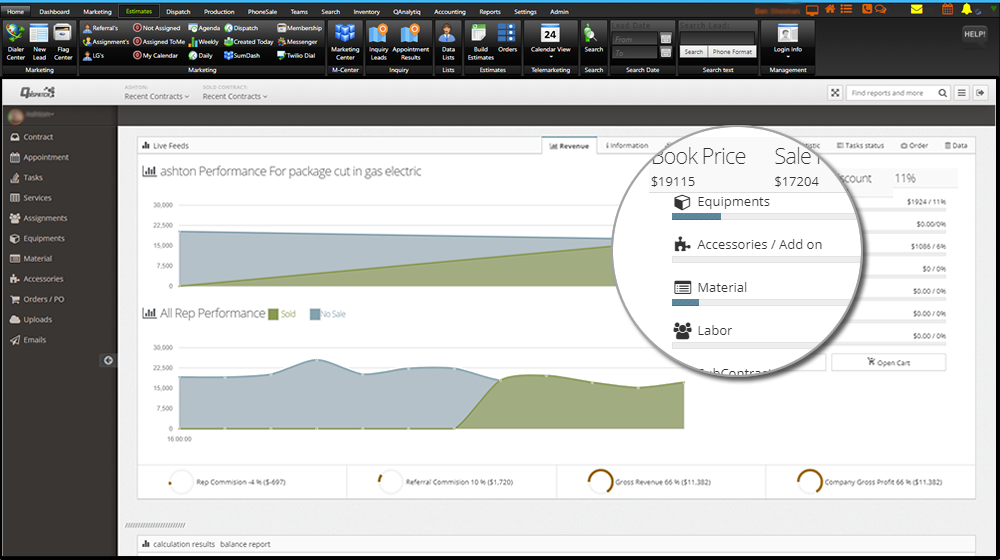Viewport: 1000px width, 560px height.
Task: Select the Tasks status tab
Action: pyautogui.click(x=860, y=145)
